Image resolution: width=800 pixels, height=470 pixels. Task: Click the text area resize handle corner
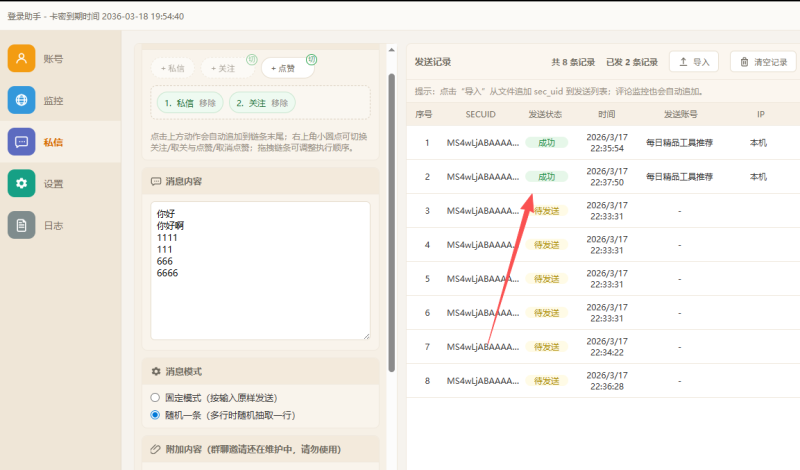tap(366, 336)
